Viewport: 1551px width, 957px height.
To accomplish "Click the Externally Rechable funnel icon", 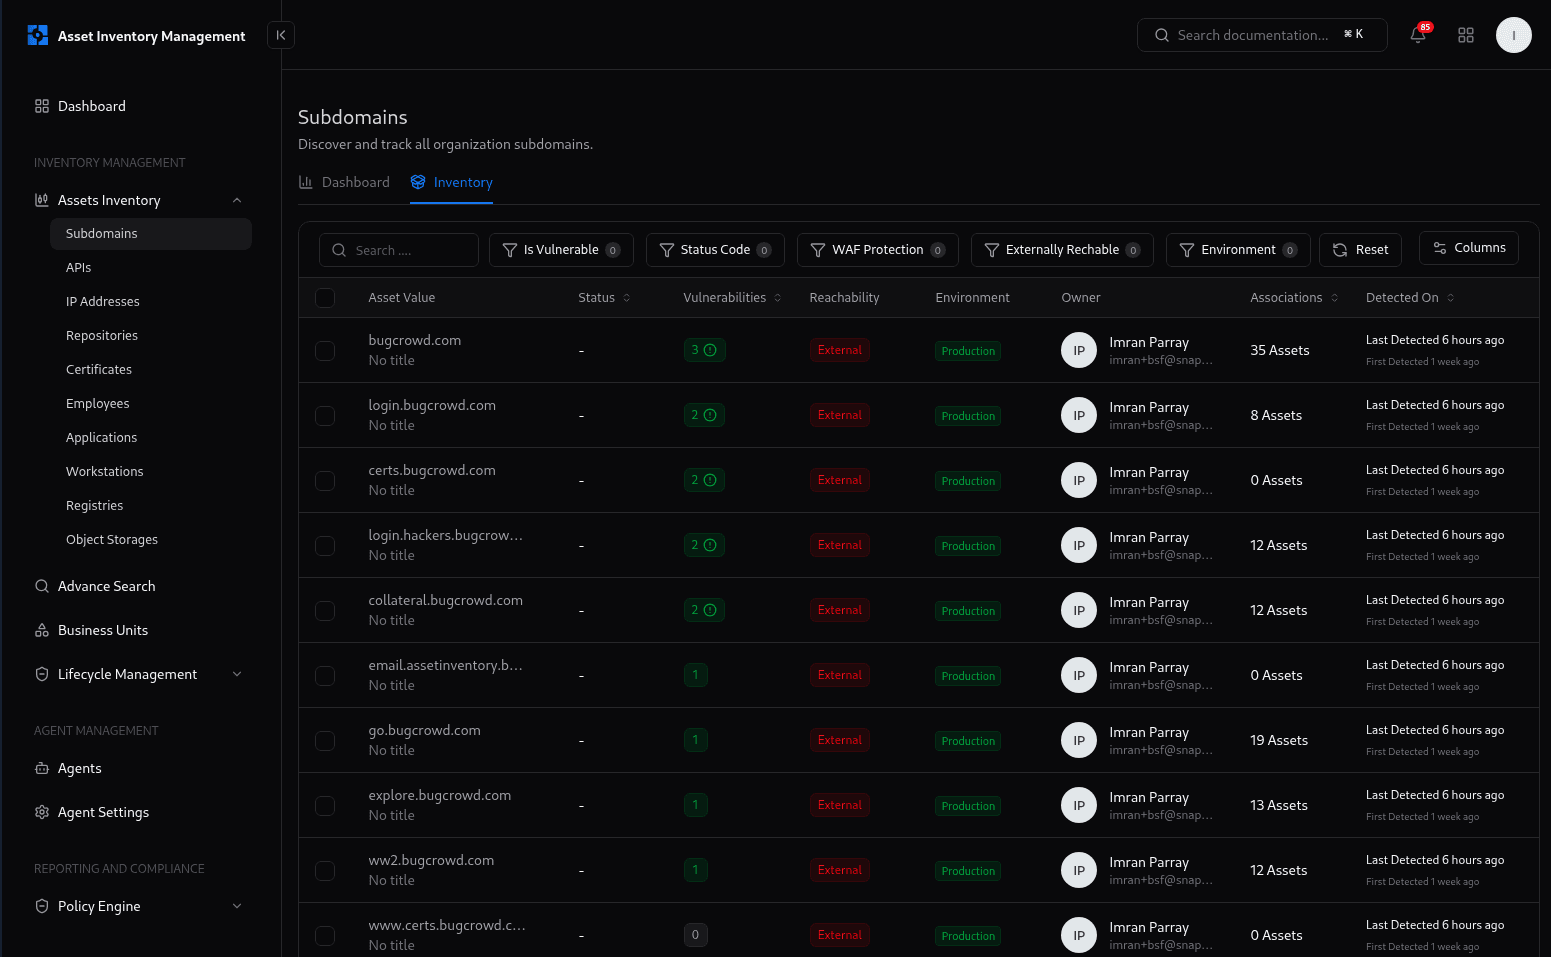I will [992, 250].
